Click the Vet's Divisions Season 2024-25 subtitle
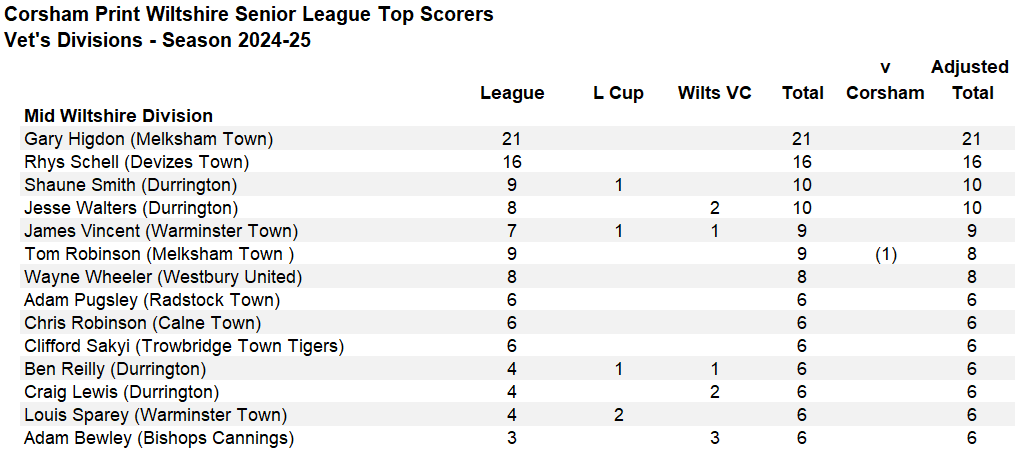The width and height of the screenshot is (1015, 449). (x=157, y=40)
